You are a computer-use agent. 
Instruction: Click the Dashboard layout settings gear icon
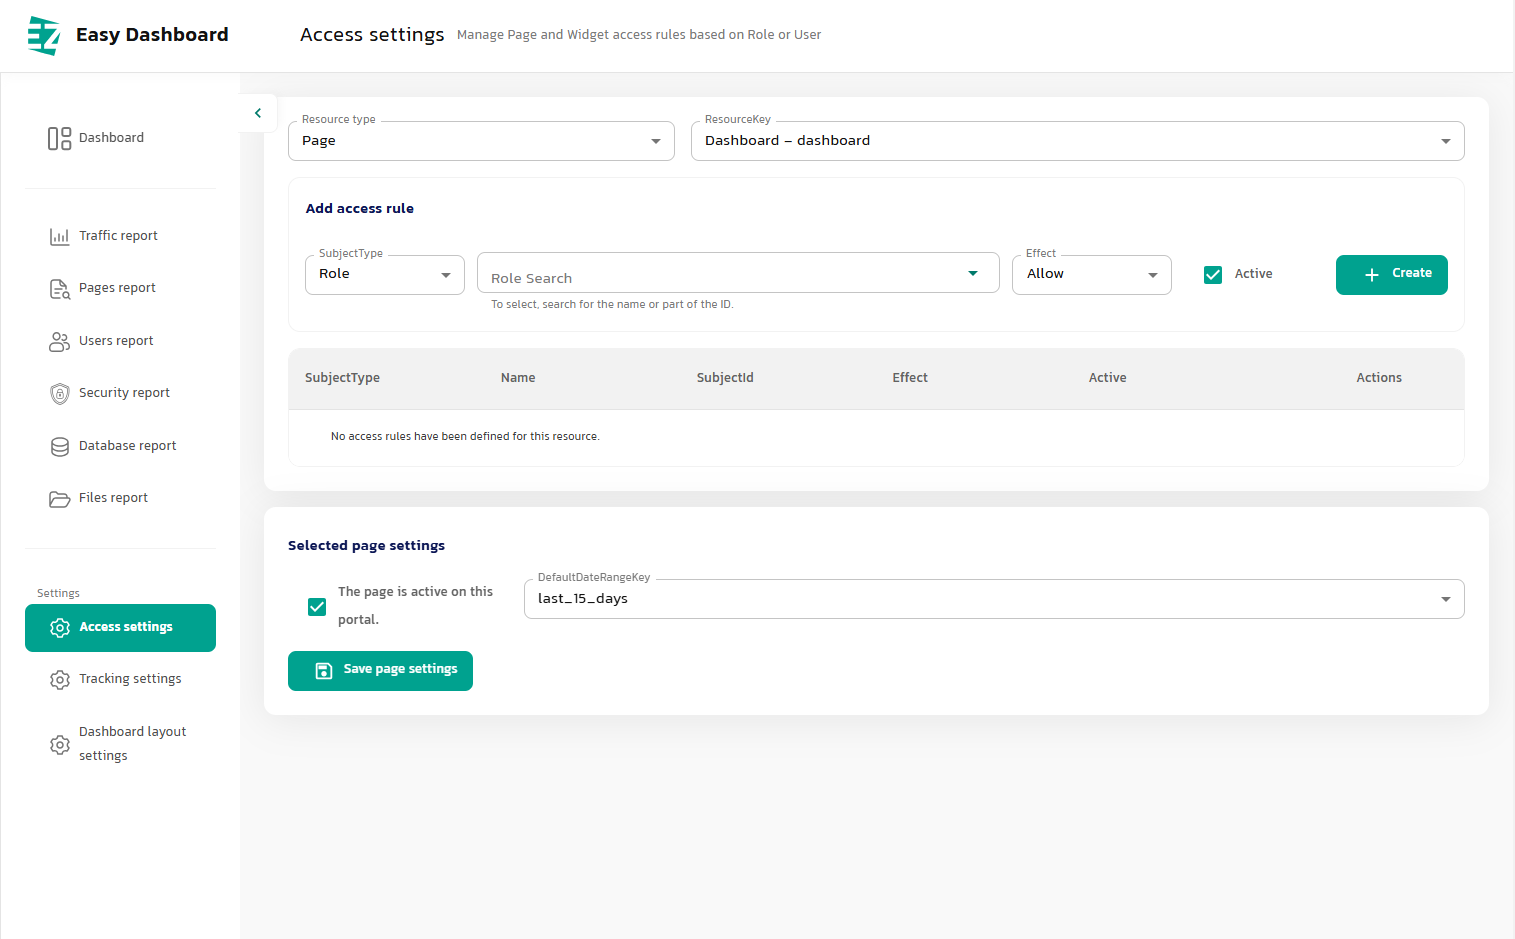[59, 744]
